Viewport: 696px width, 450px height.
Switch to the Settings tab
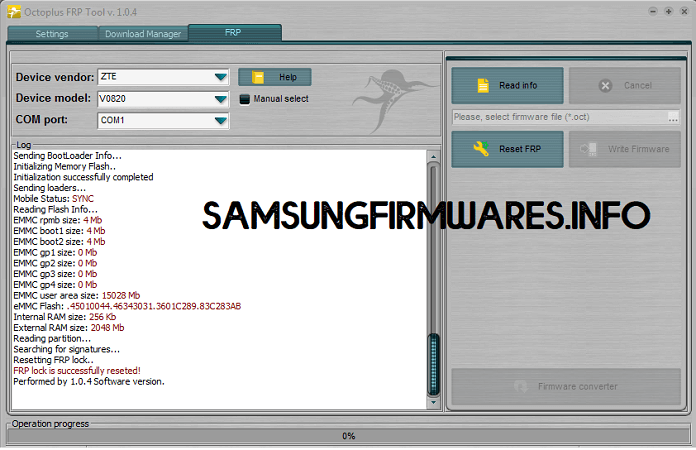[x=52, y=34]
